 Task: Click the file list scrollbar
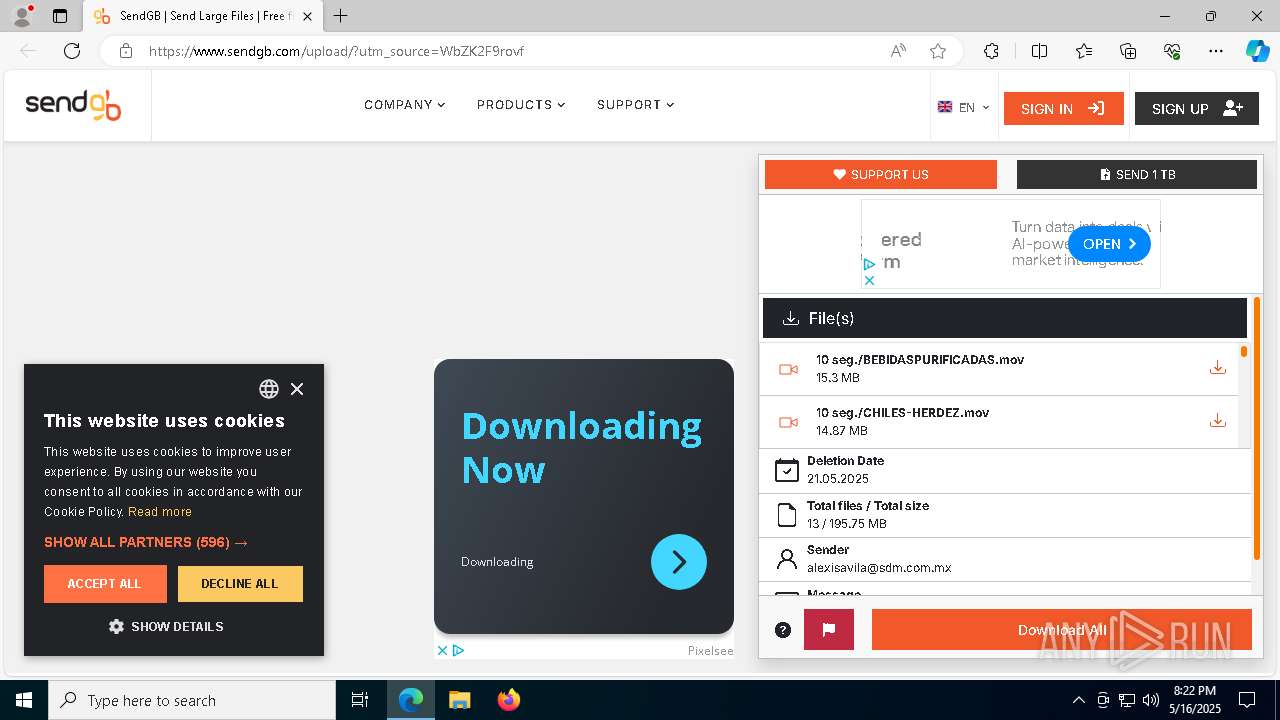[1244, 352]
